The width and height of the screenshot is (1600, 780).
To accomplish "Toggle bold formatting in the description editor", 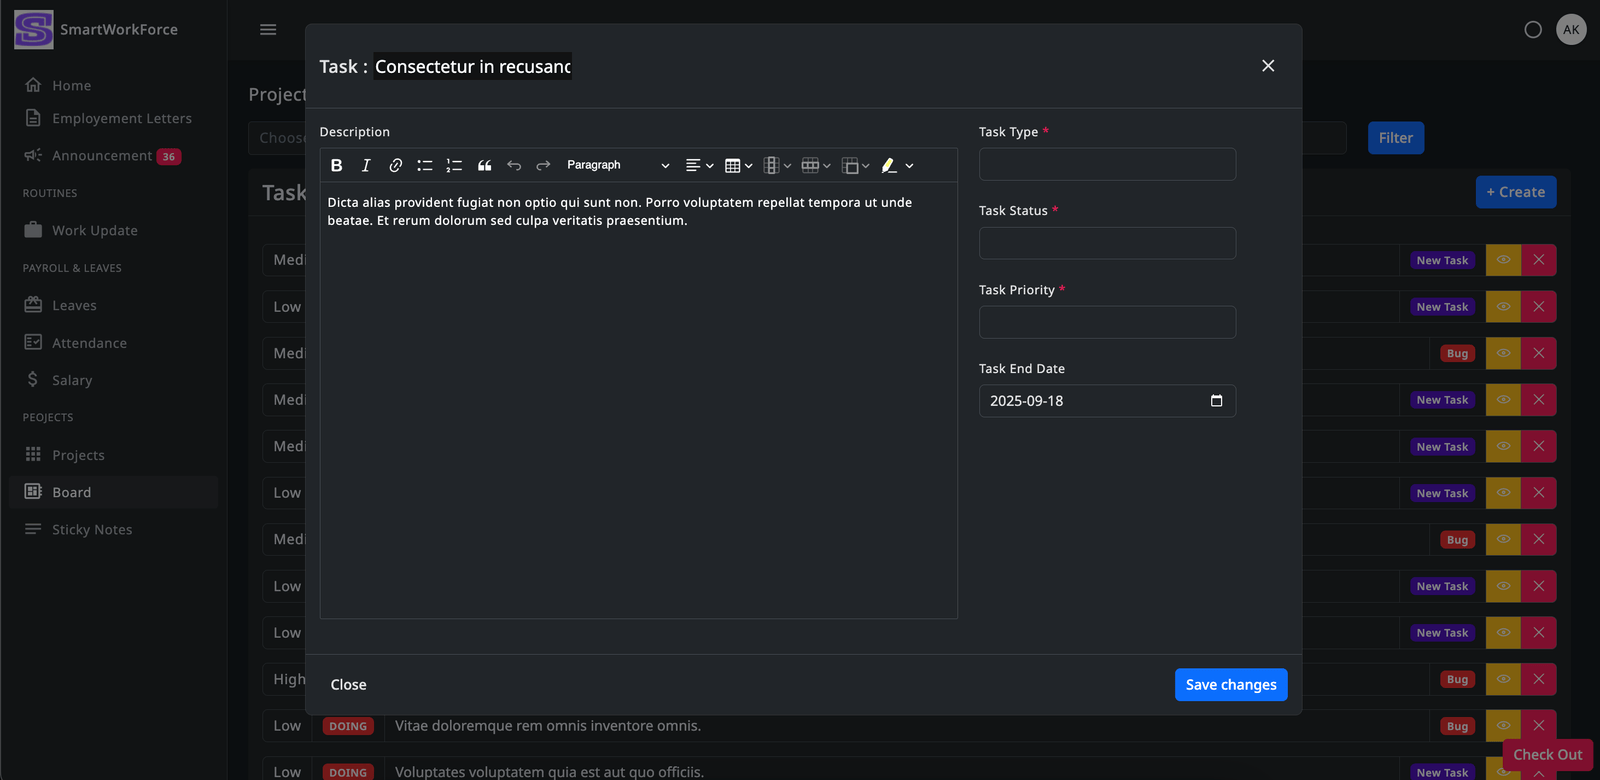I will click(337, 166).
